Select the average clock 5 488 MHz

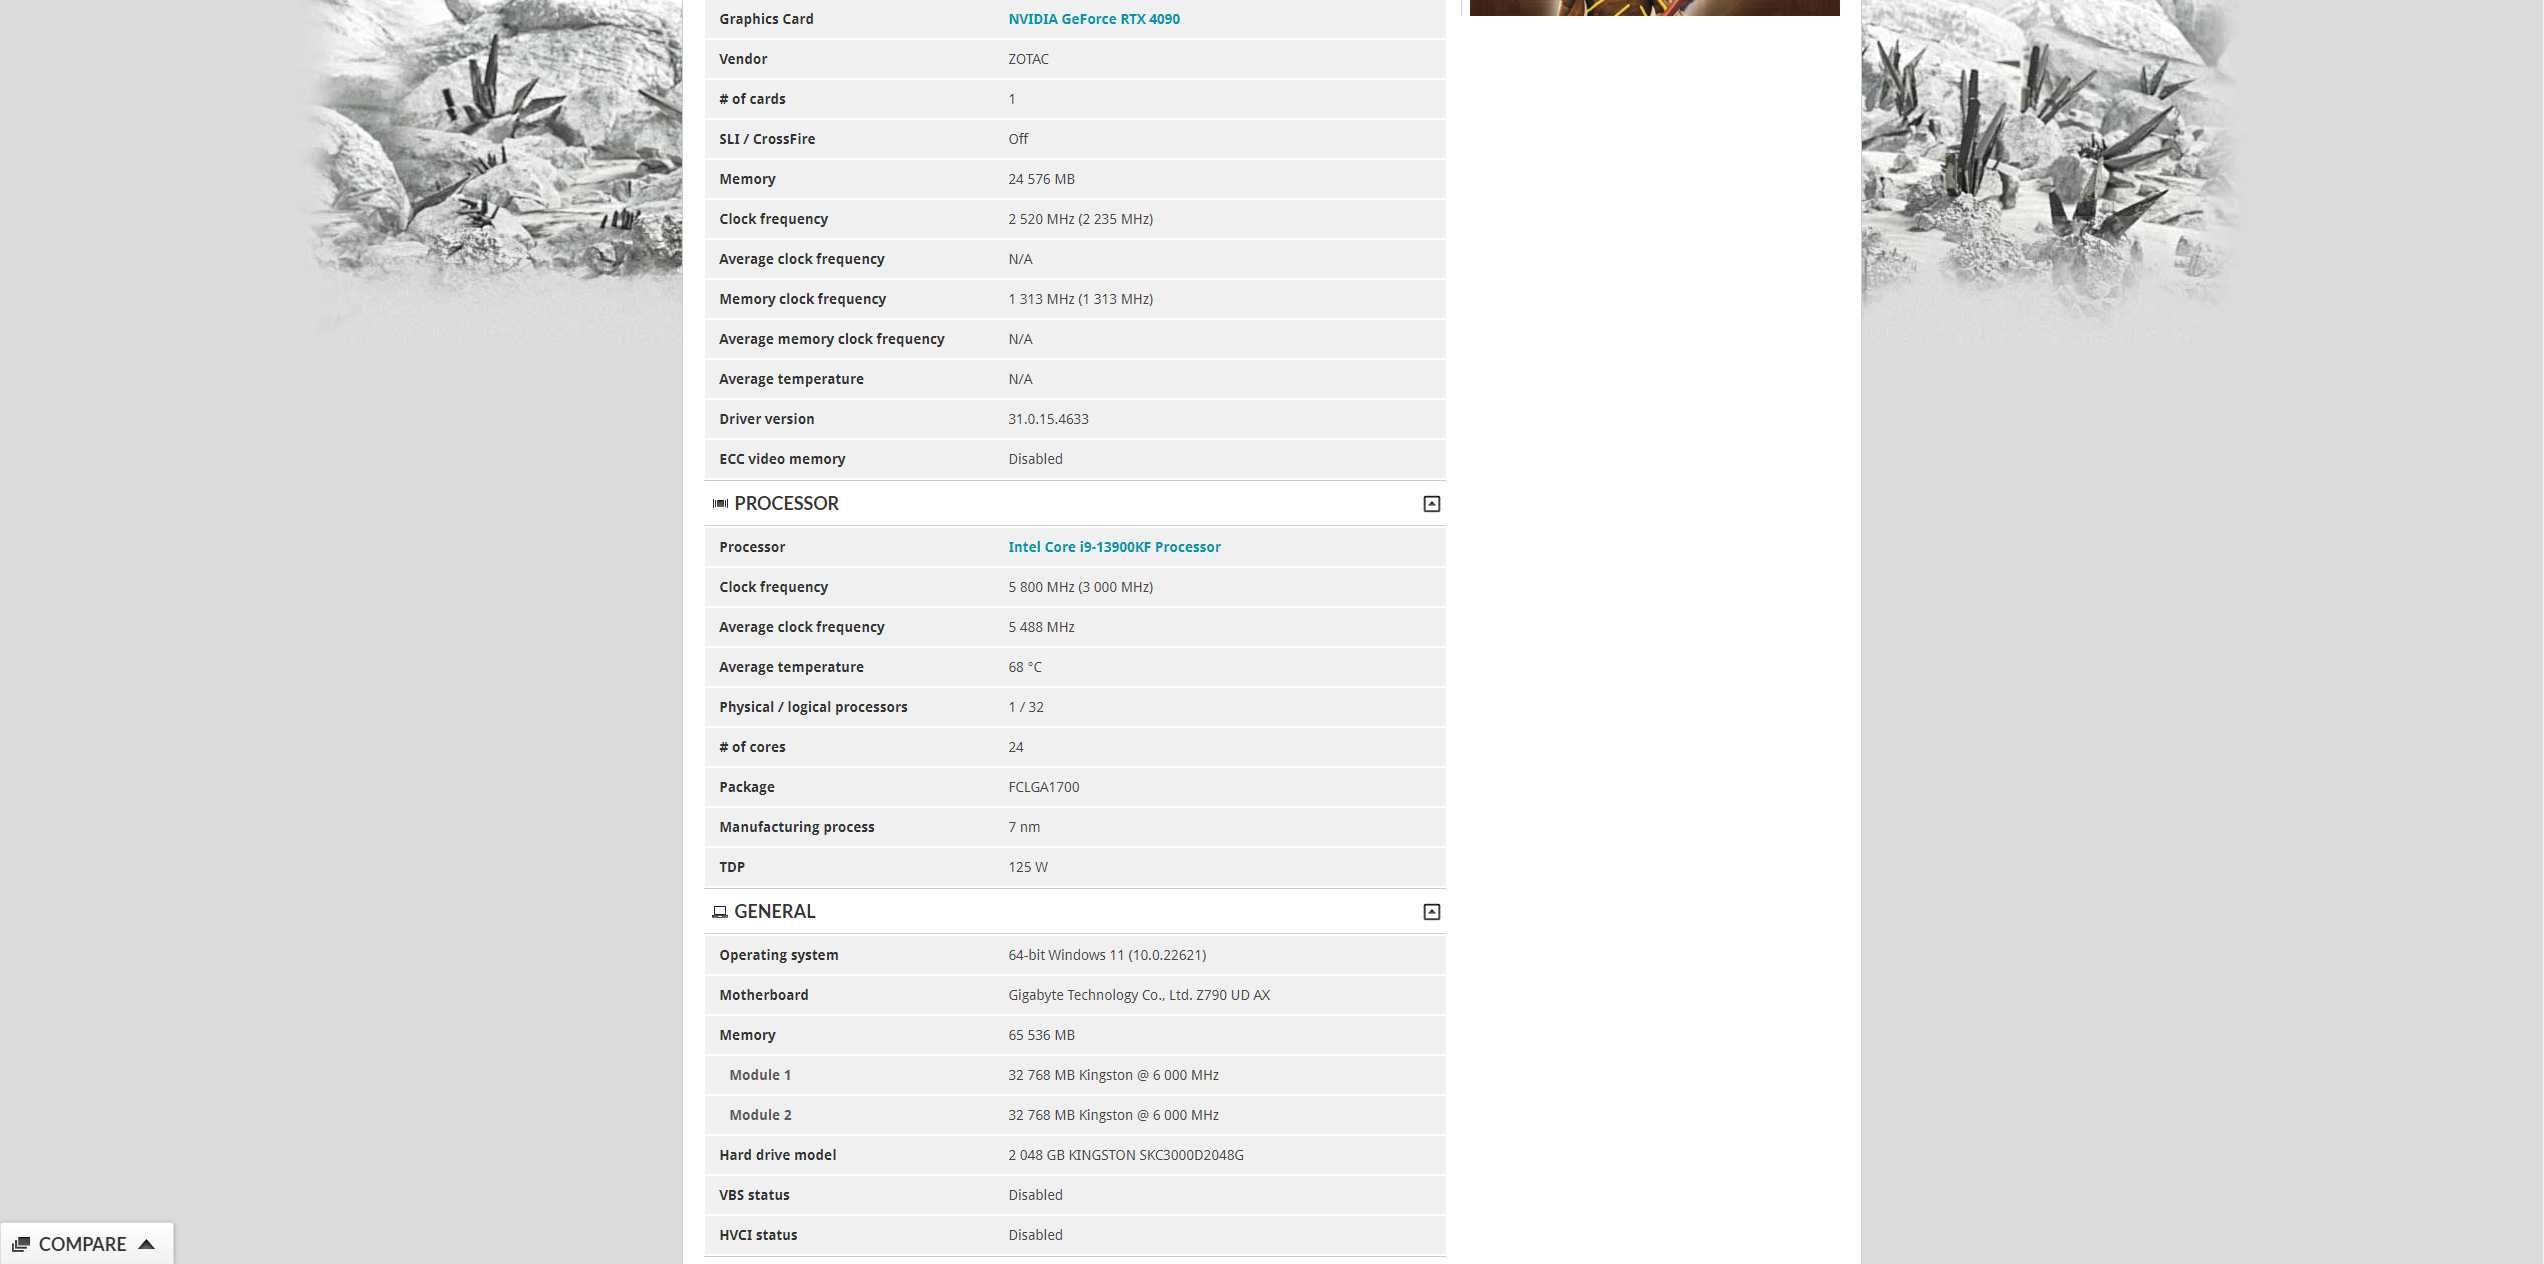click(x=1041, y=627)
